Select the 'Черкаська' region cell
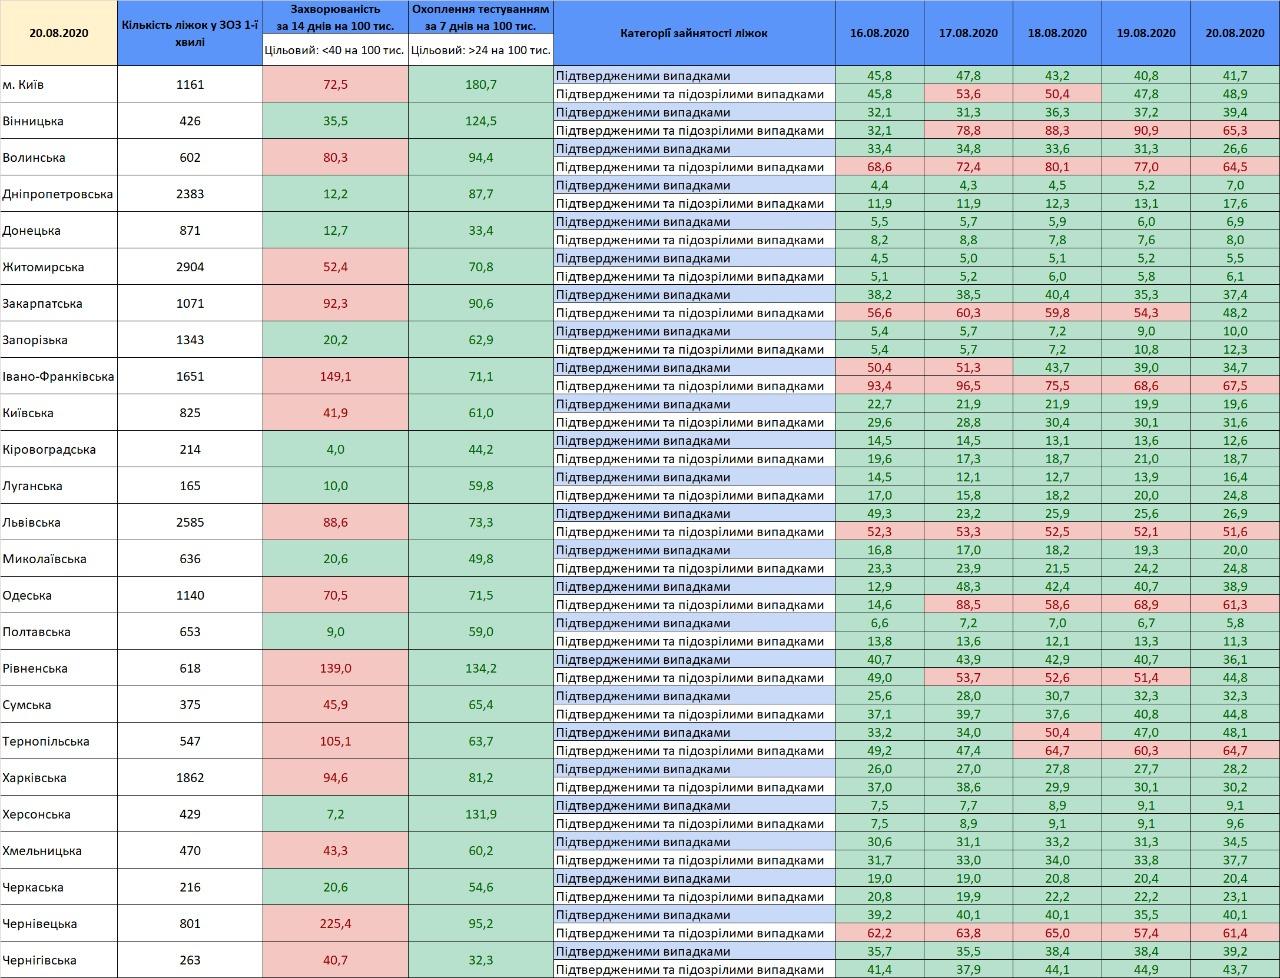This screenshot has height=978, width=1280. 58,888
